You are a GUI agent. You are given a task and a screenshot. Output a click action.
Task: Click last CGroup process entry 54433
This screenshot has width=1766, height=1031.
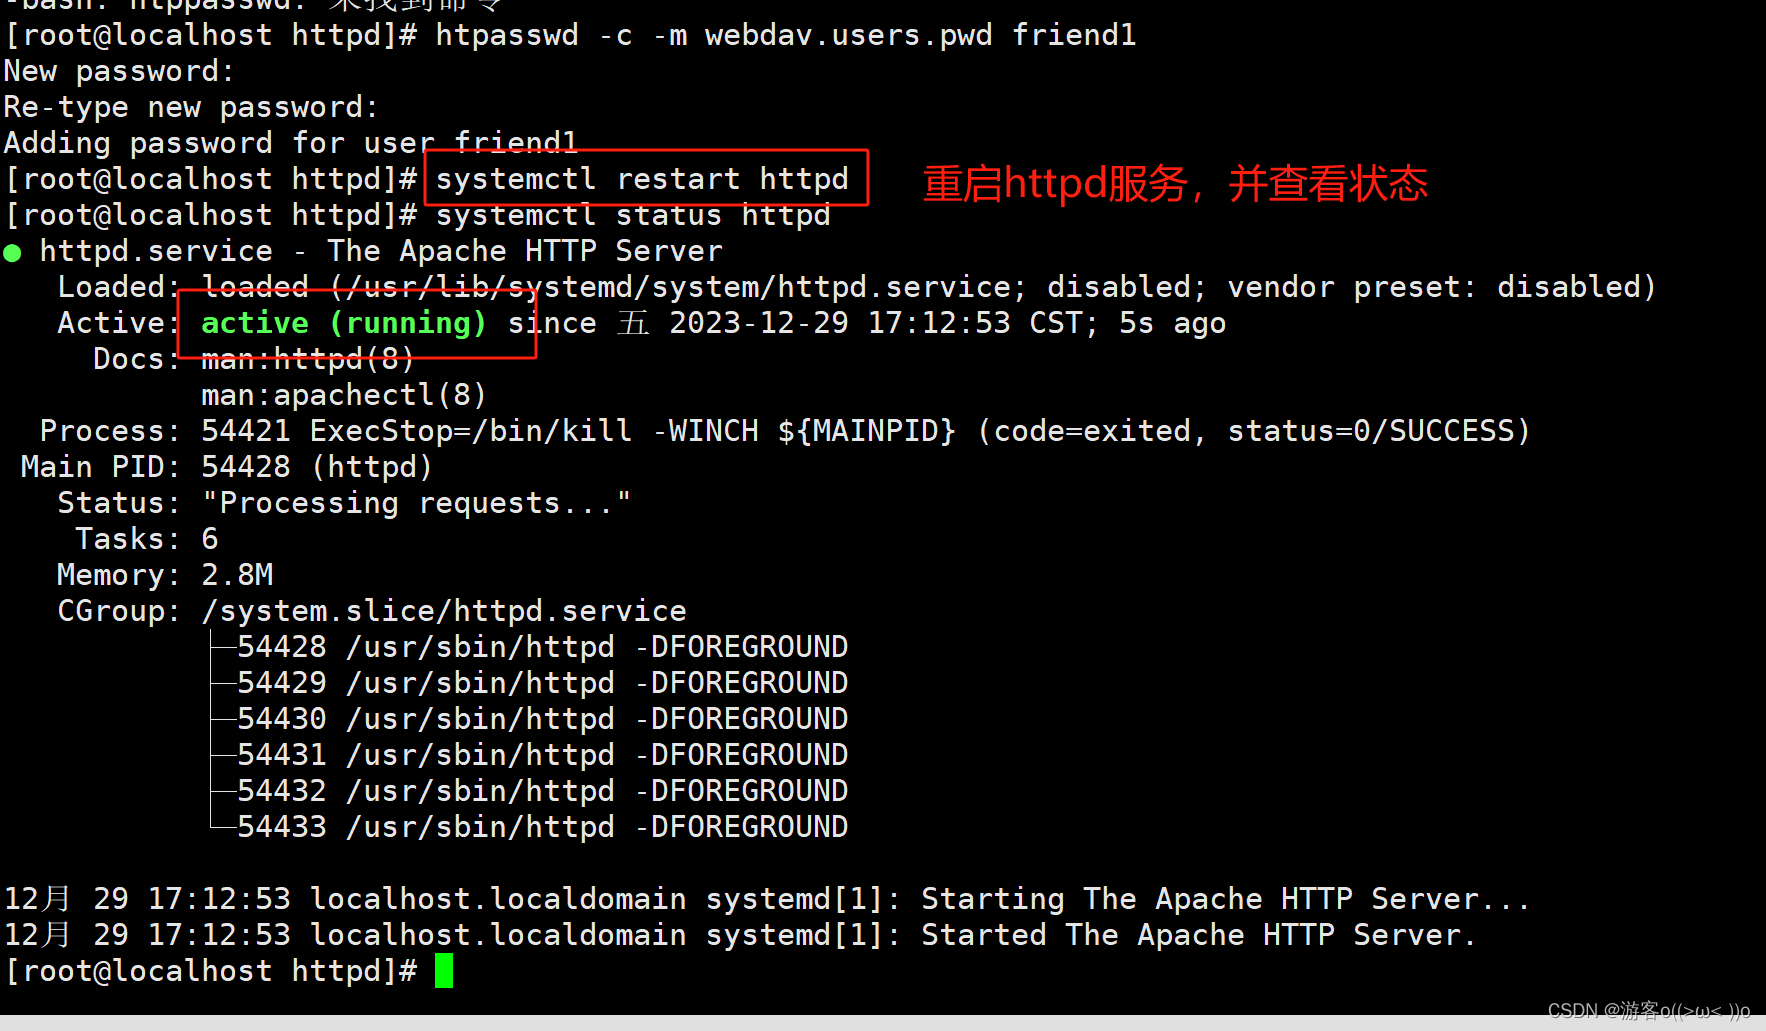[x=543, y=827]
